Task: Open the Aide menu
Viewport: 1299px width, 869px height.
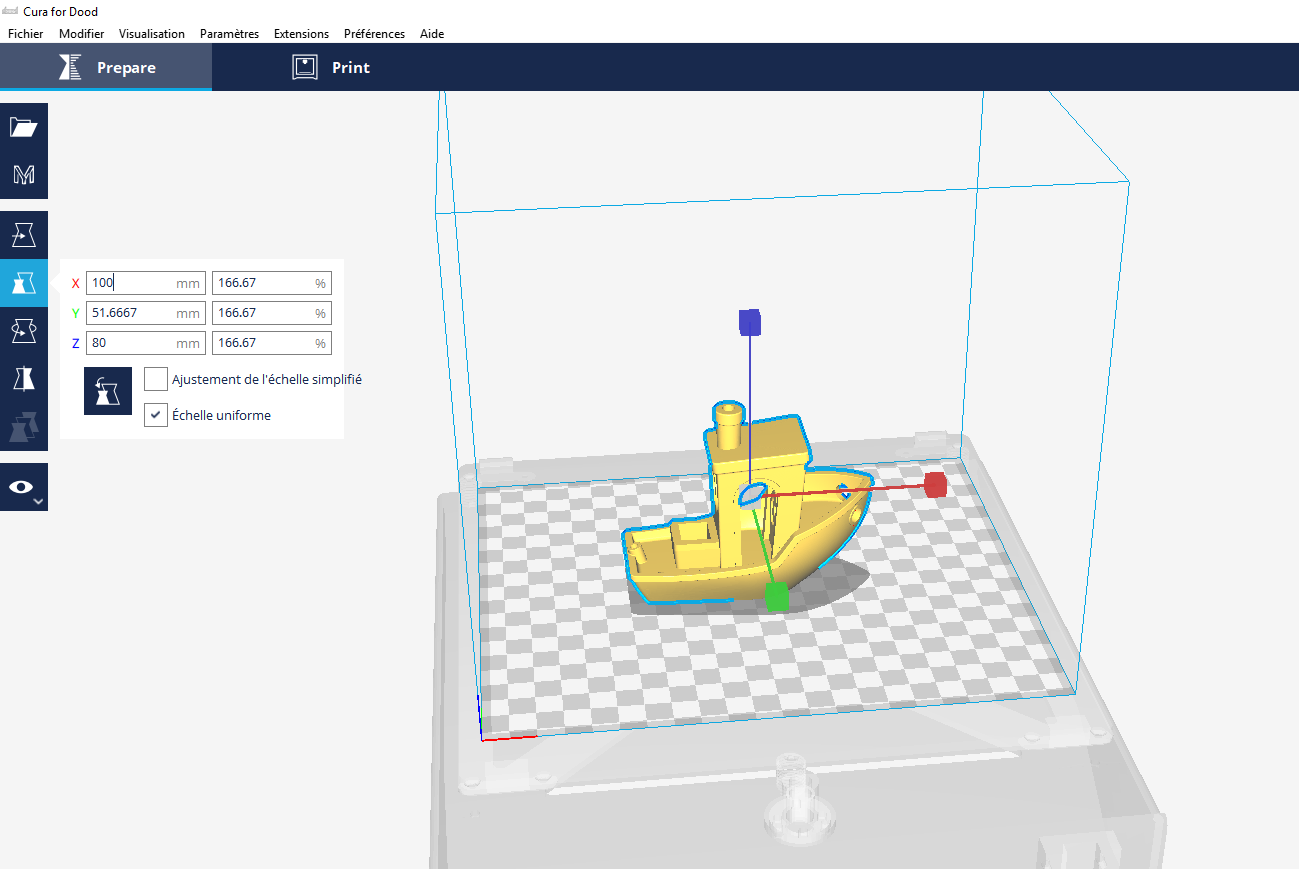Action: tap(432, 33)
